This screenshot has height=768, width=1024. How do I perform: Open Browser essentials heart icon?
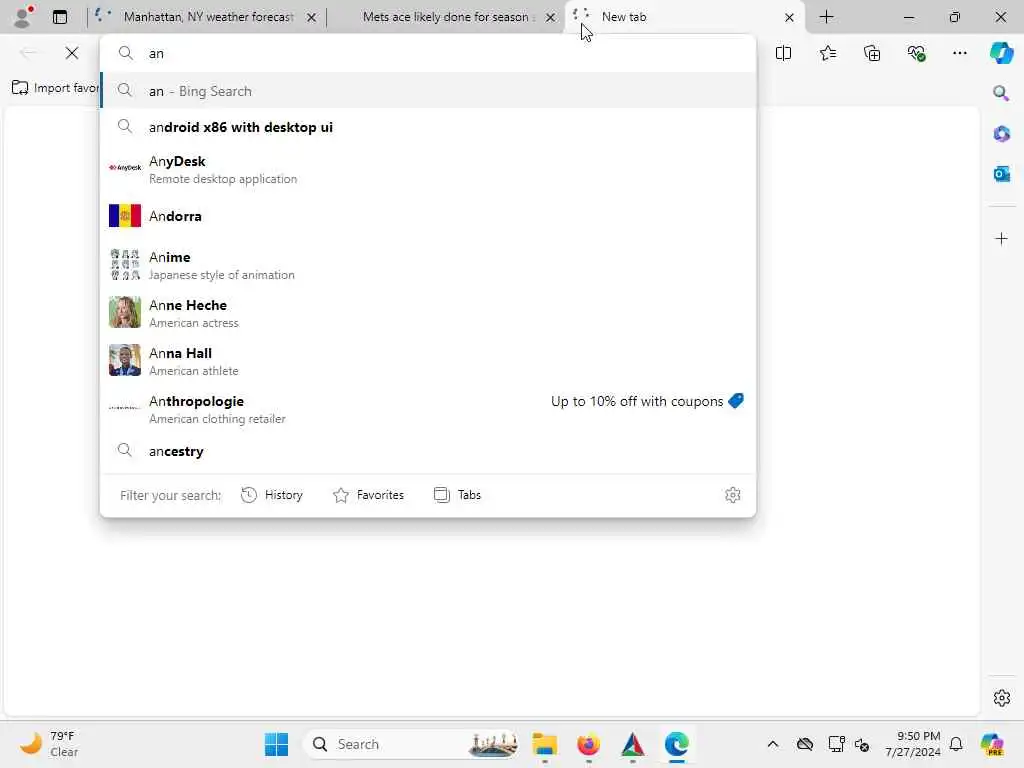click(916, 53)
